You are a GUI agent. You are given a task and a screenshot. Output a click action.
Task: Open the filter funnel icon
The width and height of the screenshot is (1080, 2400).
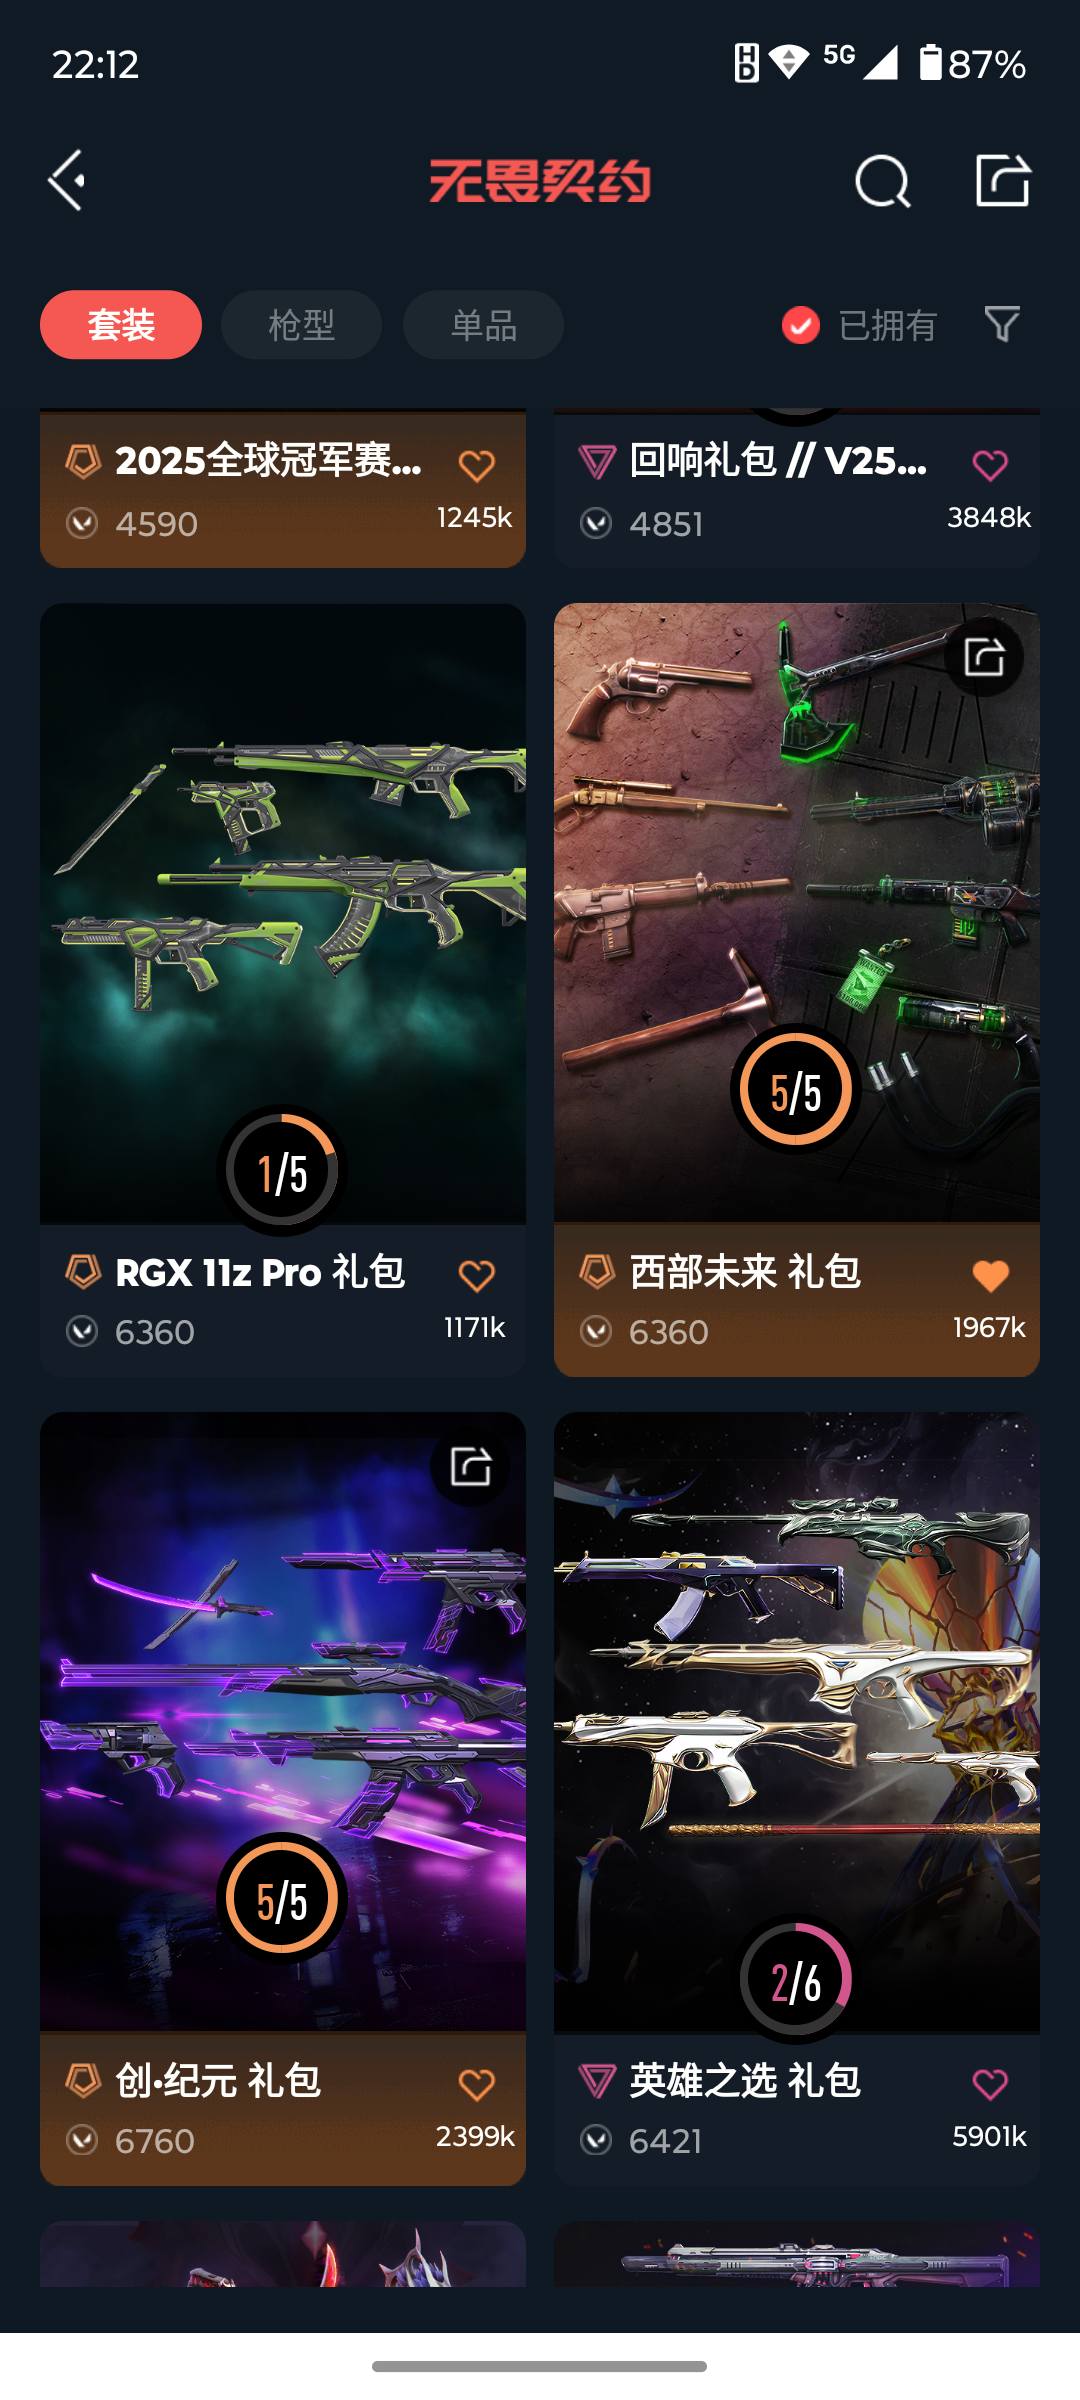click(1002, 324)
